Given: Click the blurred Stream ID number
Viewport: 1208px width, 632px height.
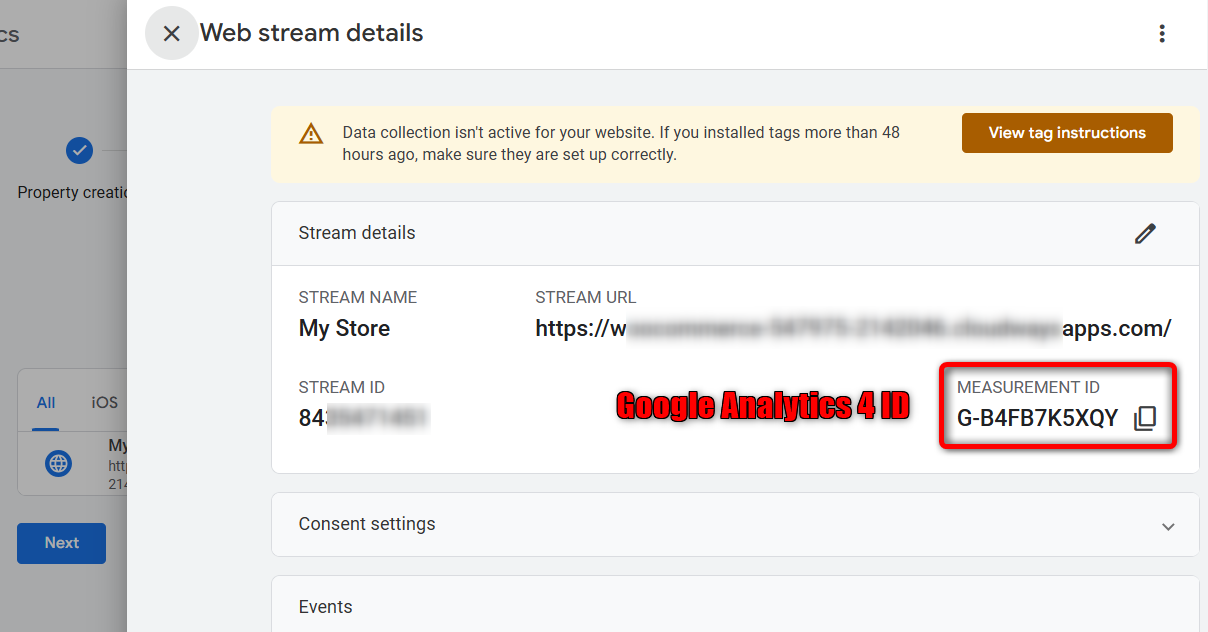Looking at the screenshot, I should click(x=363, y=418).
